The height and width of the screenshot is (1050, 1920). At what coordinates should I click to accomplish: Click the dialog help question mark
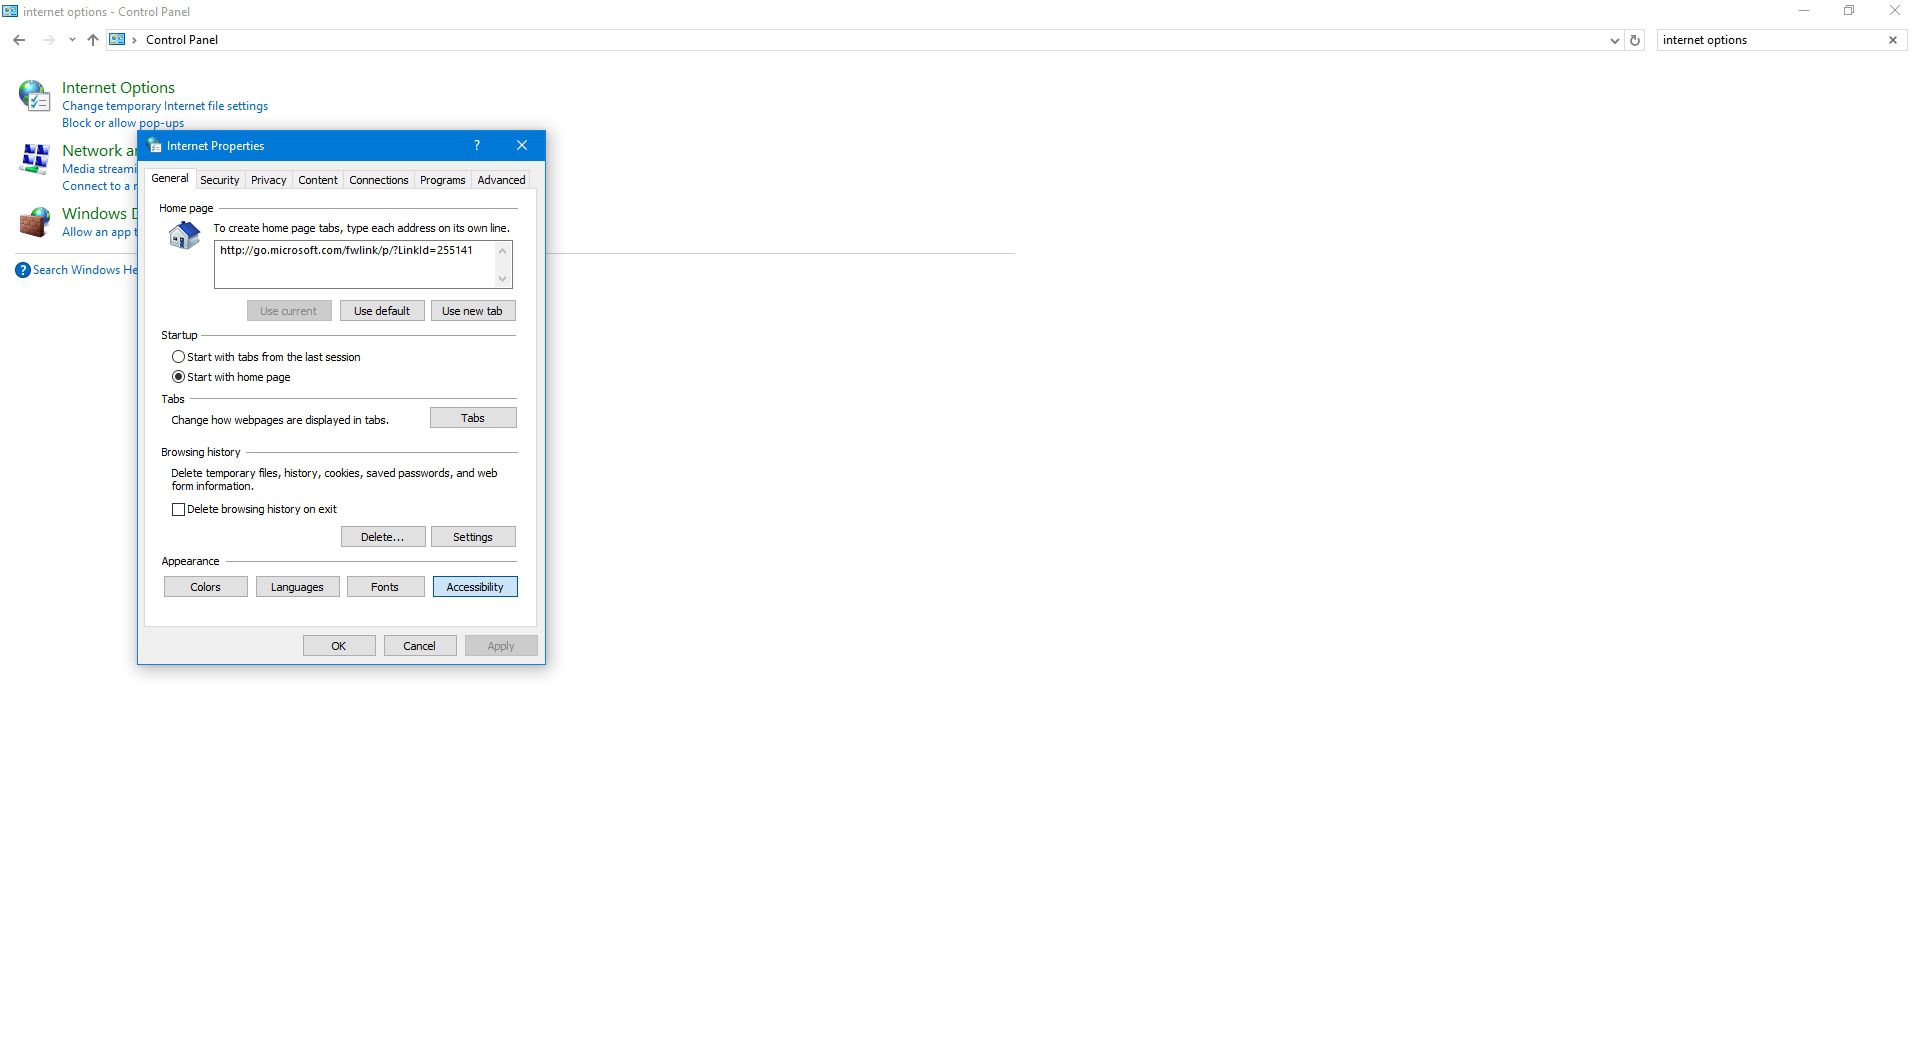pyautogui.click(x=477, y=146)
